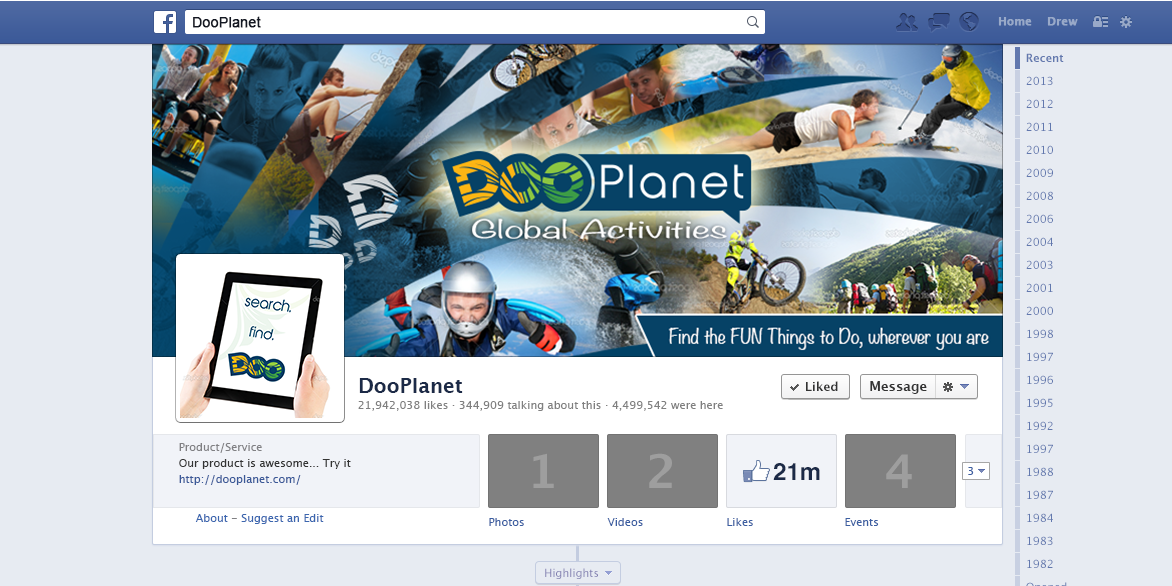This screenshot has width=1172, height=586.
Task: Open Drew's profile from the top bar
Action: (x=1062, y=22)
